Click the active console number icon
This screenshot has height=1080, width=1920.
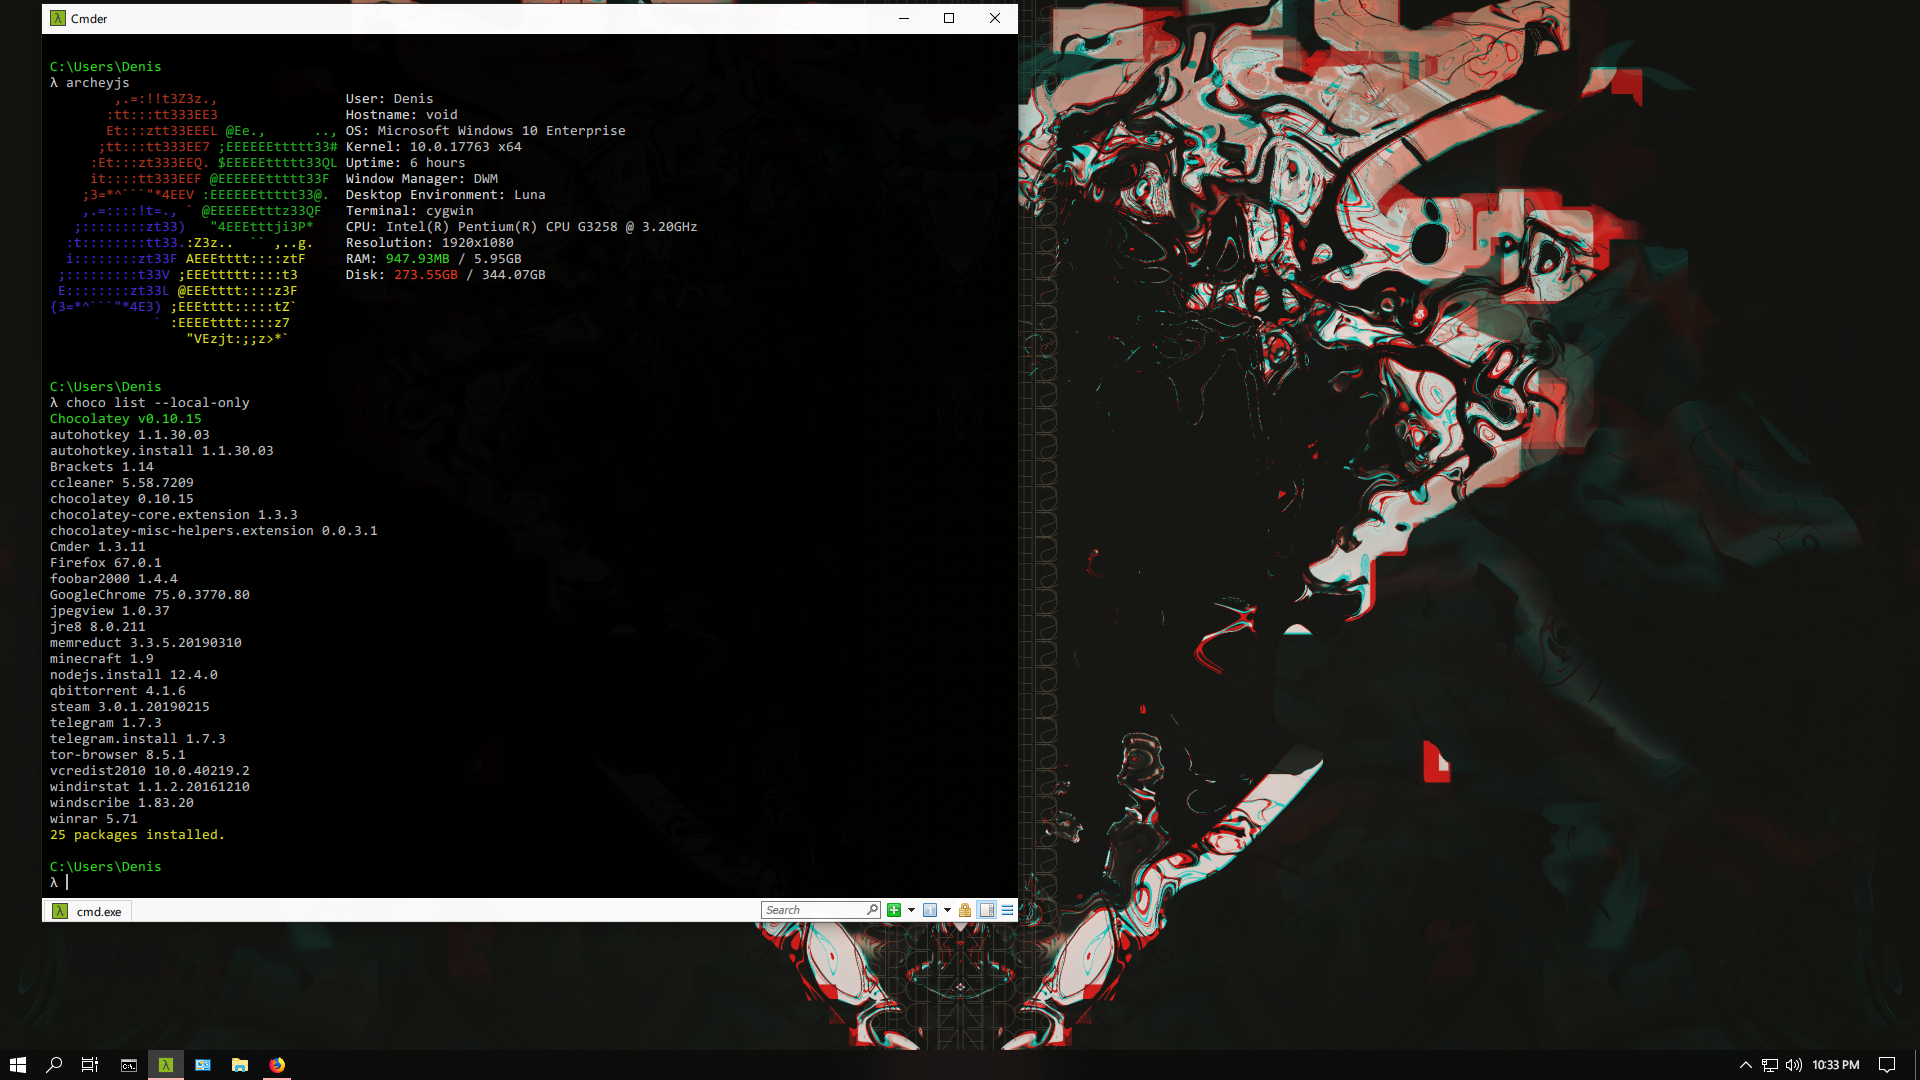tap(930, 910)
